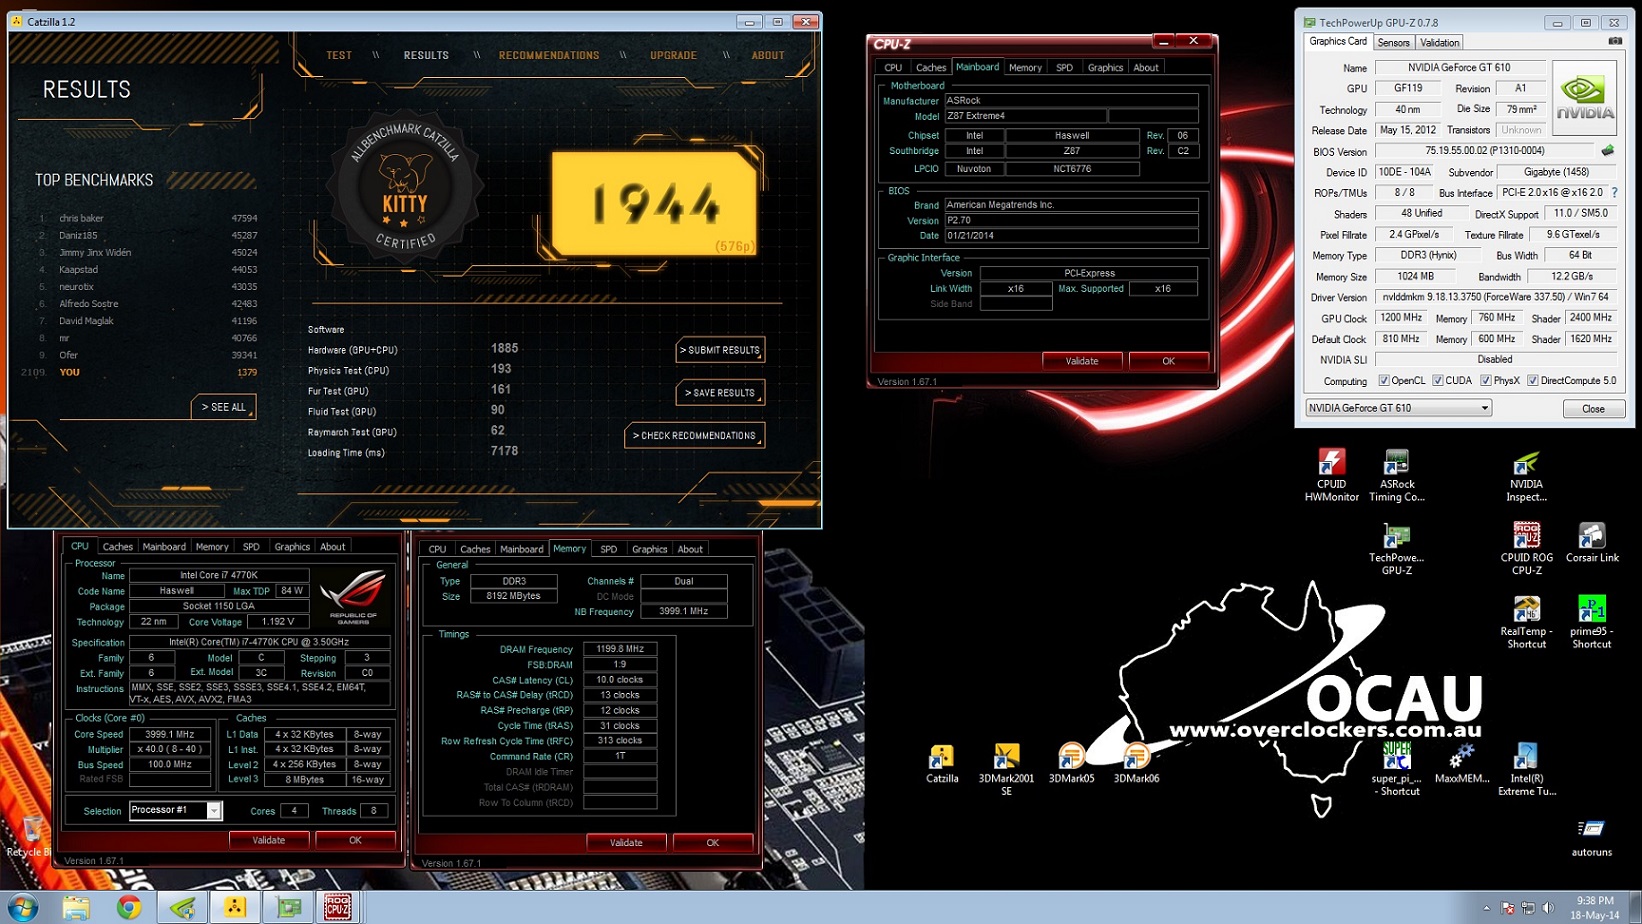Screen dimensions: 1642x924
Task: Click the GPU-Z screenshot camera icon
Action: pos(1615,42)
